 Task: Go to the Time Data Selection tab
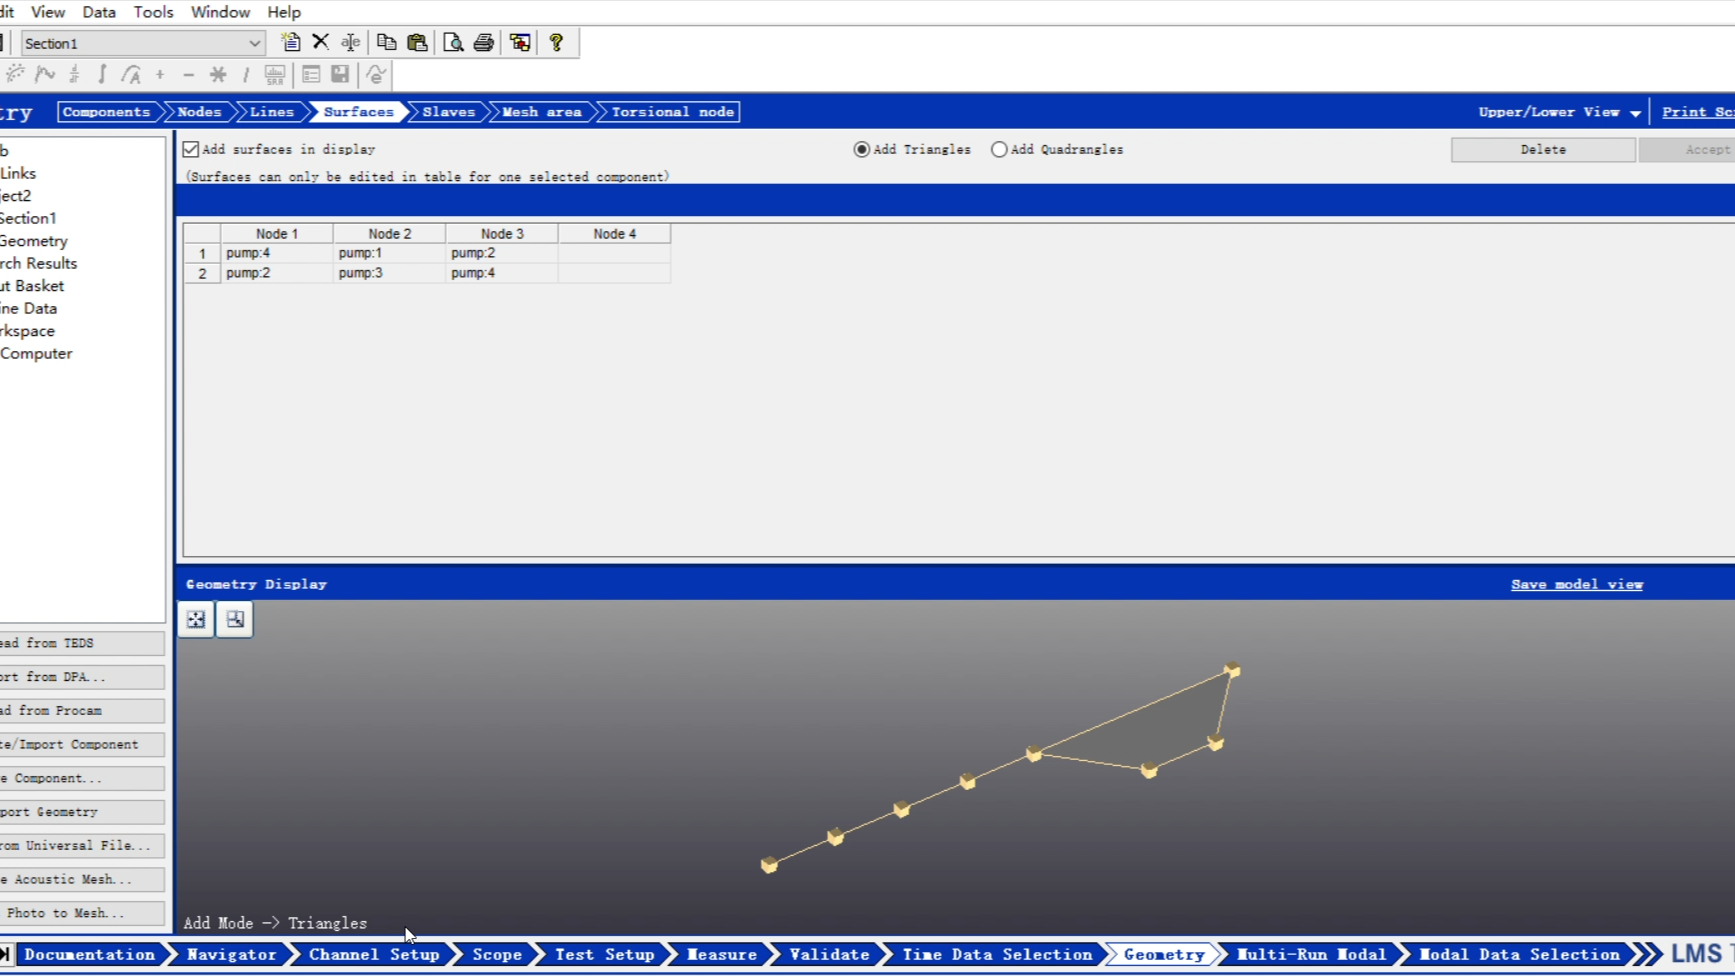[x=997, y=955]
